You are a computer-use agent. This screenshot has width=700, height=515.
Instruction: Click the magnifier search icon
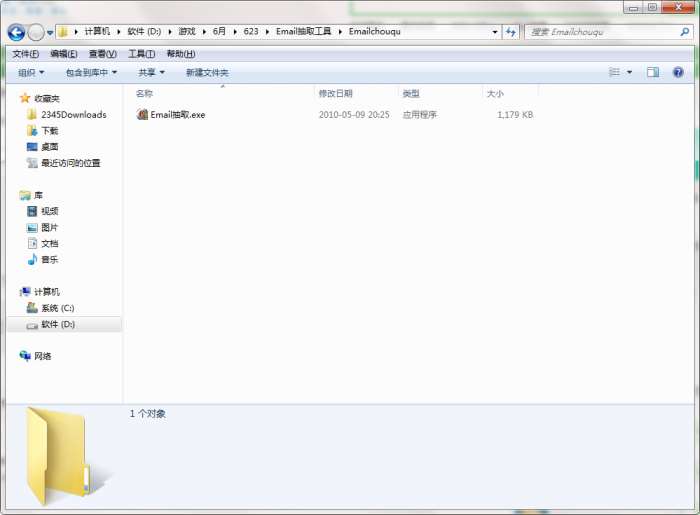[684, 32]
